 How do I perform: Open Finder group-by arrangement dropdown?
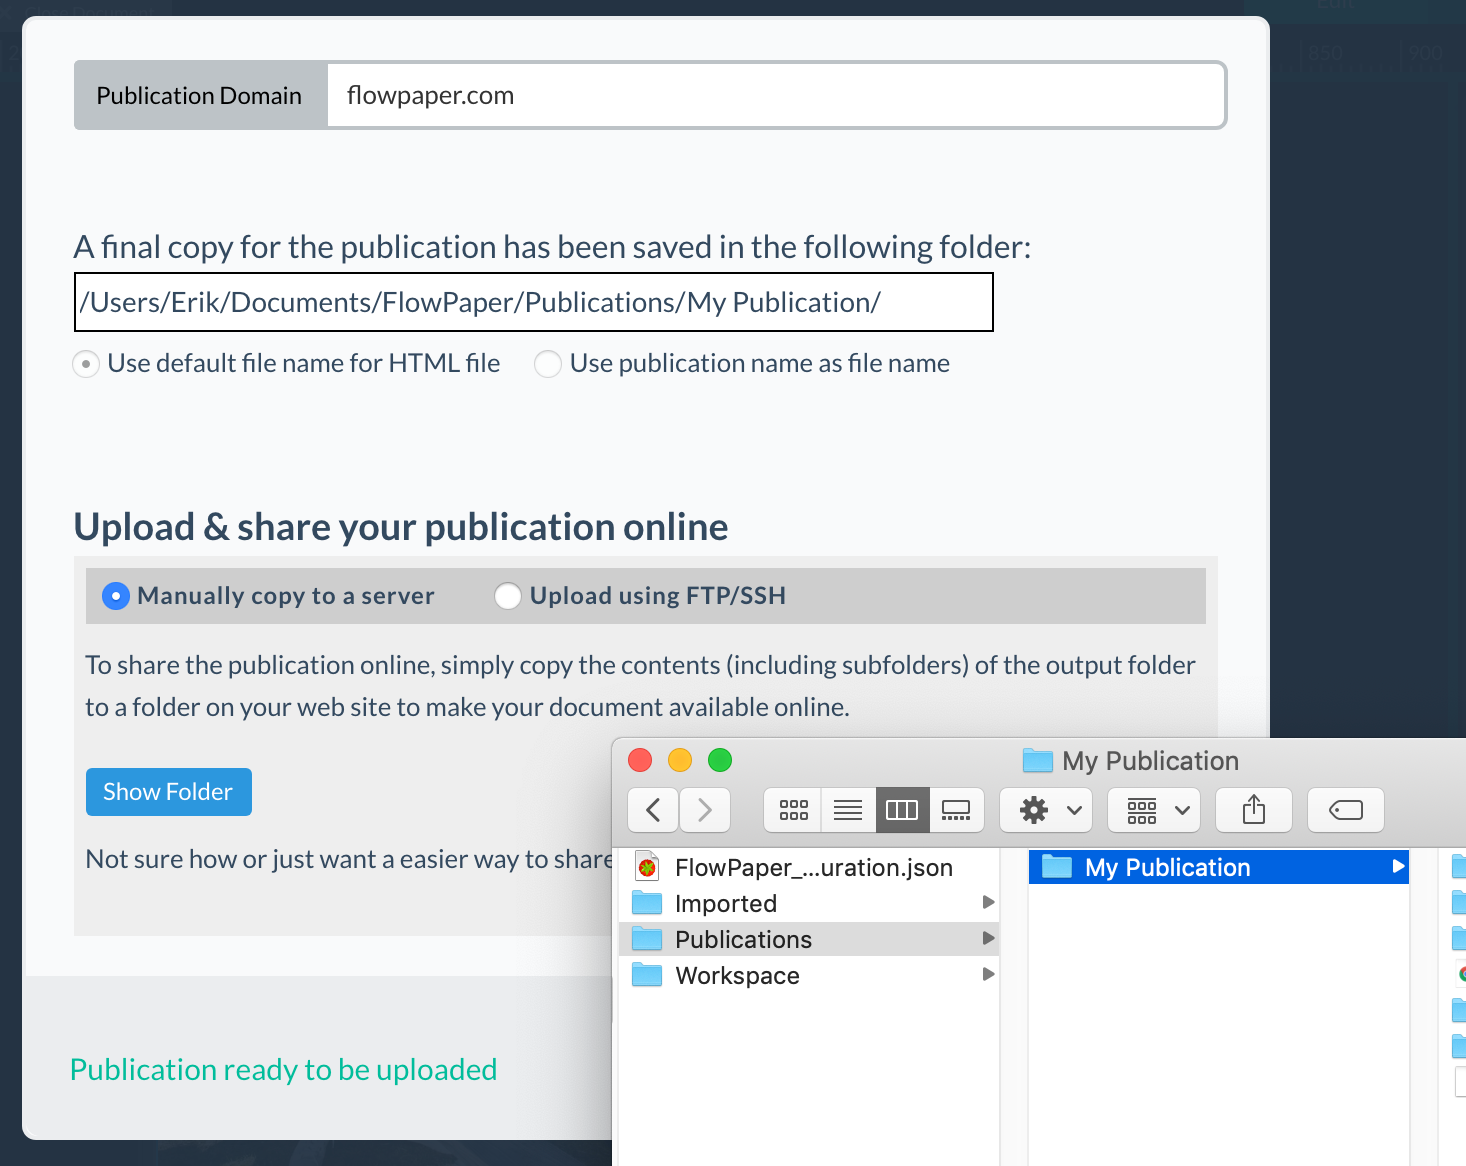(1154, 810)
